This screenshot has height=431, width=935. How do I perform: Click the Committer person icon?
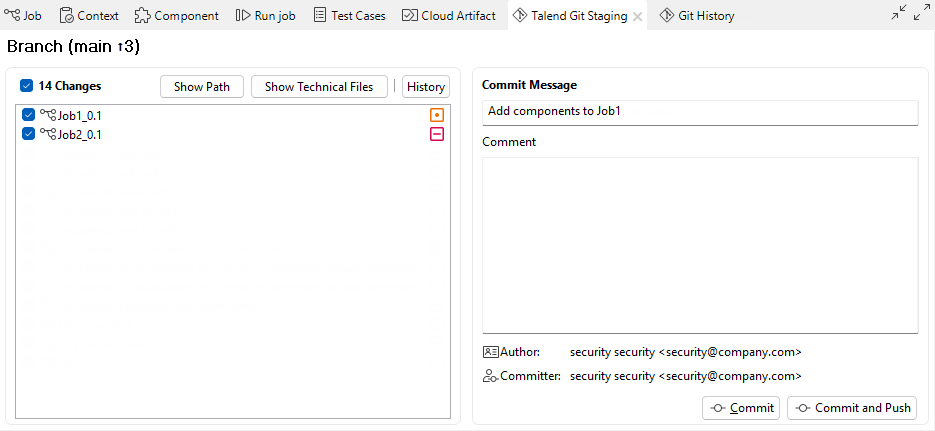coord(490,376)
